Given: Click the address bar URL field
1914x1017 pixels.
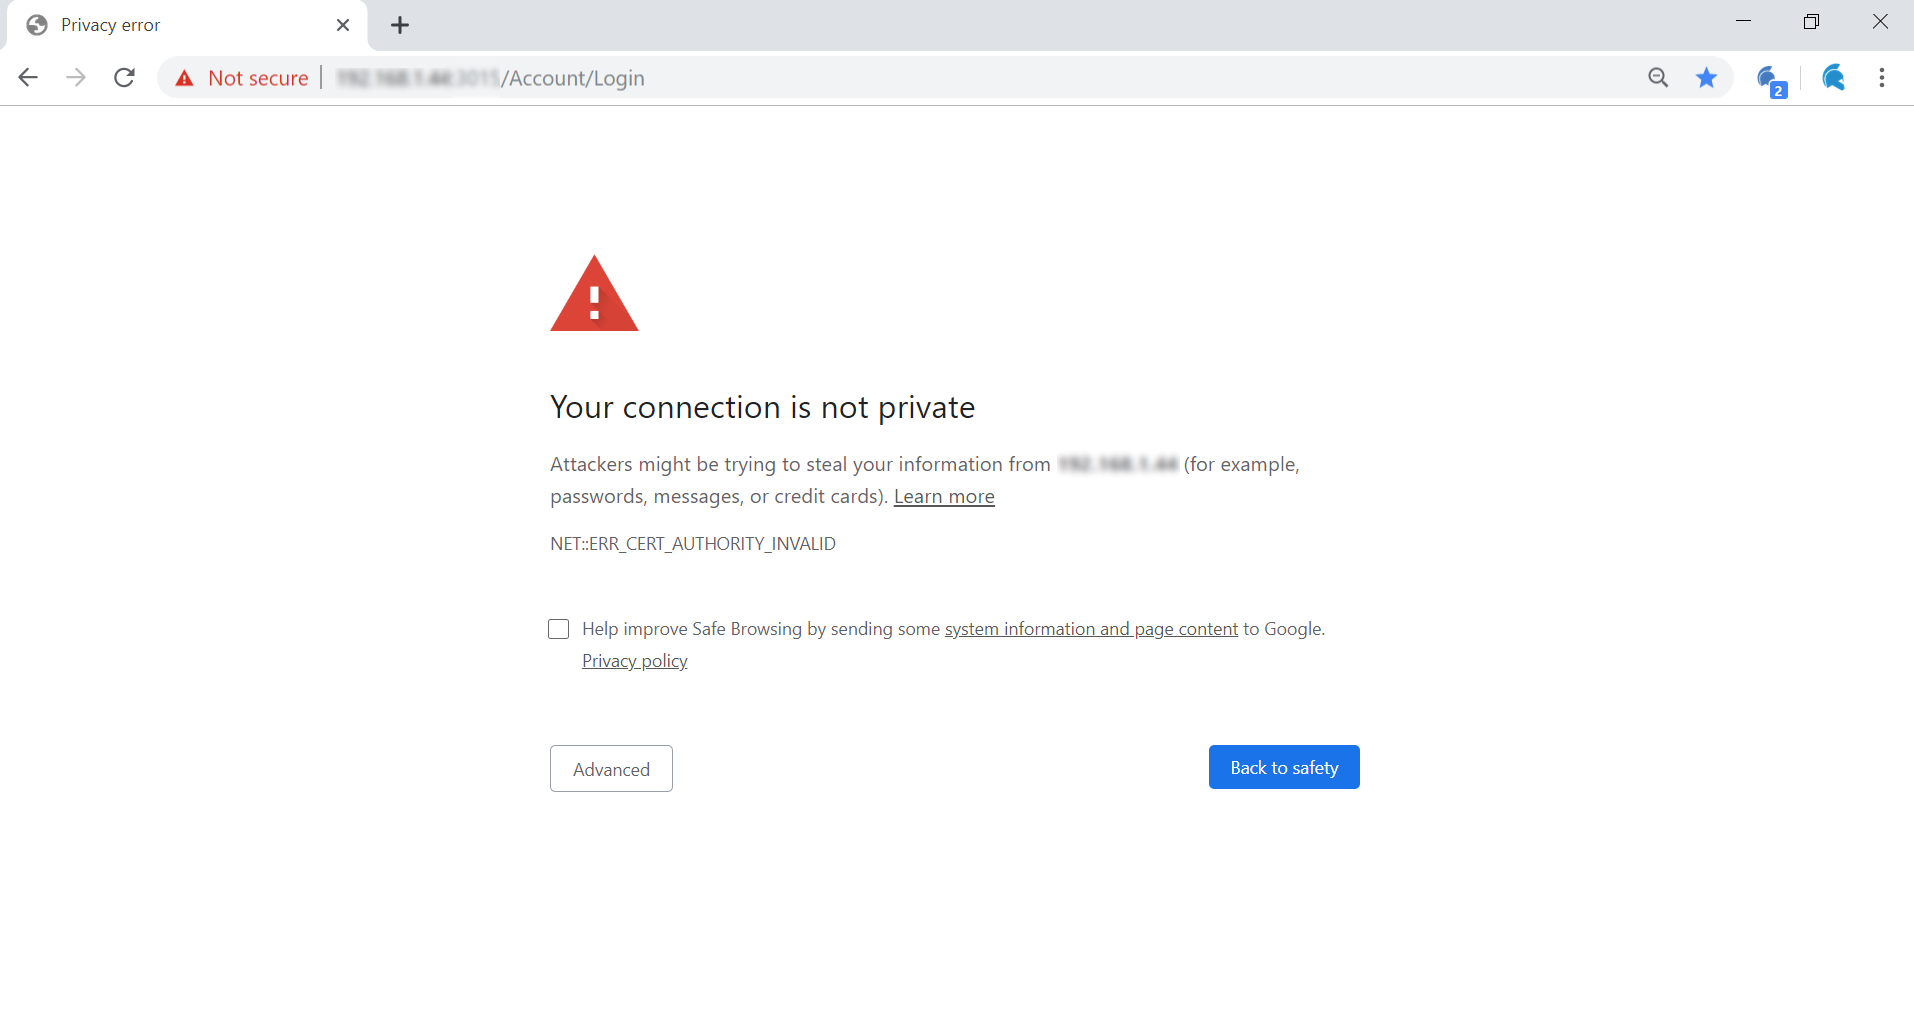Looking at the screenshot, I should (x=900, y=78).
